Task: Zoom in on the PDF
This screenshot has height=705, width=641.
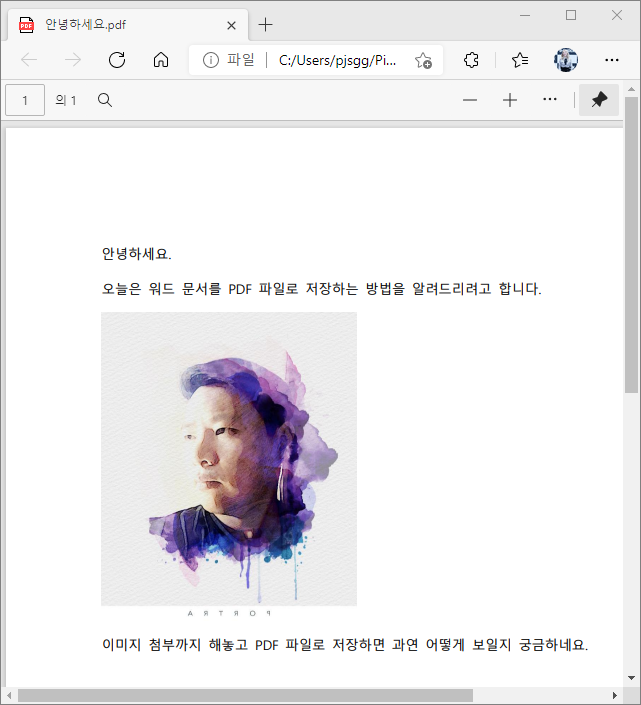Action: click(x=510, y=100)
